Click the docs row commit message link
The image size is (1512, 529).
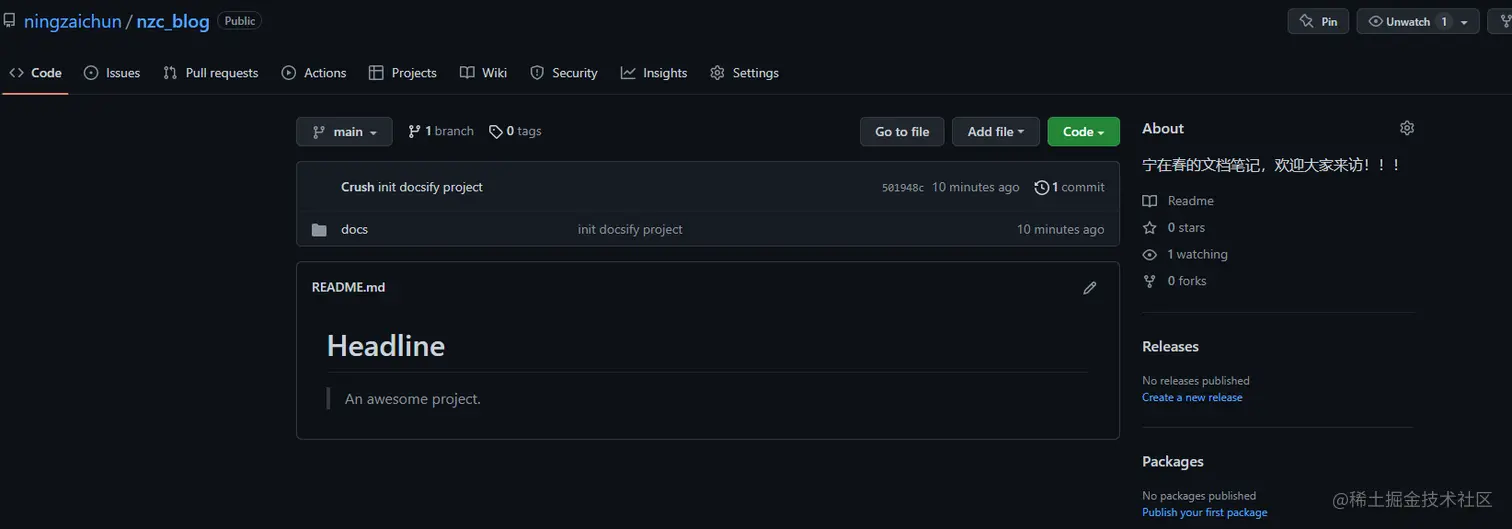630,229
